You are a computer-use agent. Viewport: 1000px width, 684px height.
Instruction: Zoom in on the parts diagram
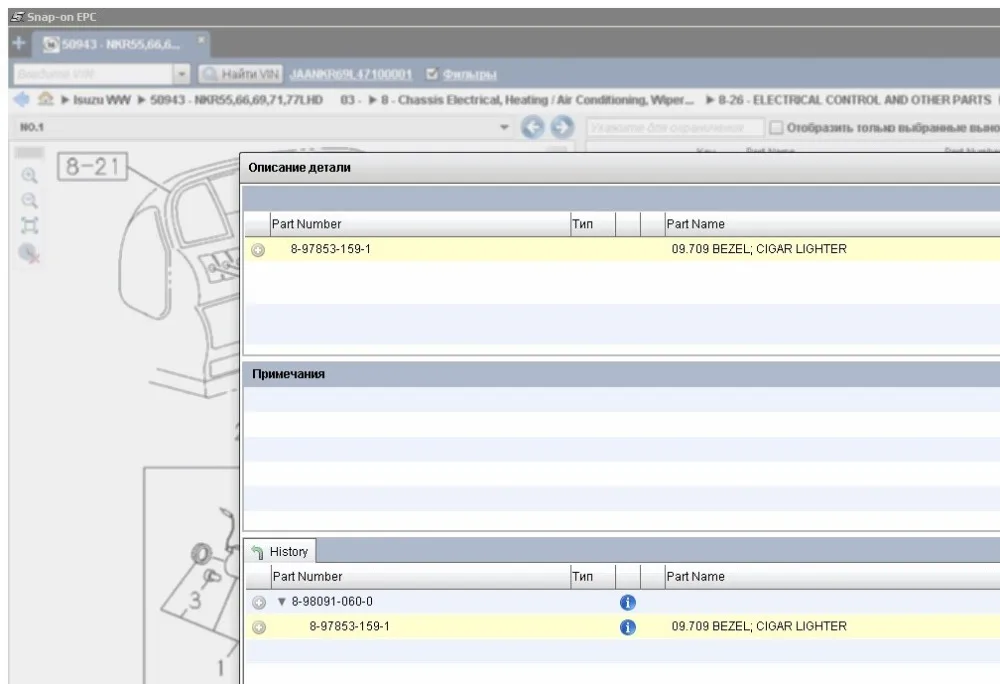29,176
